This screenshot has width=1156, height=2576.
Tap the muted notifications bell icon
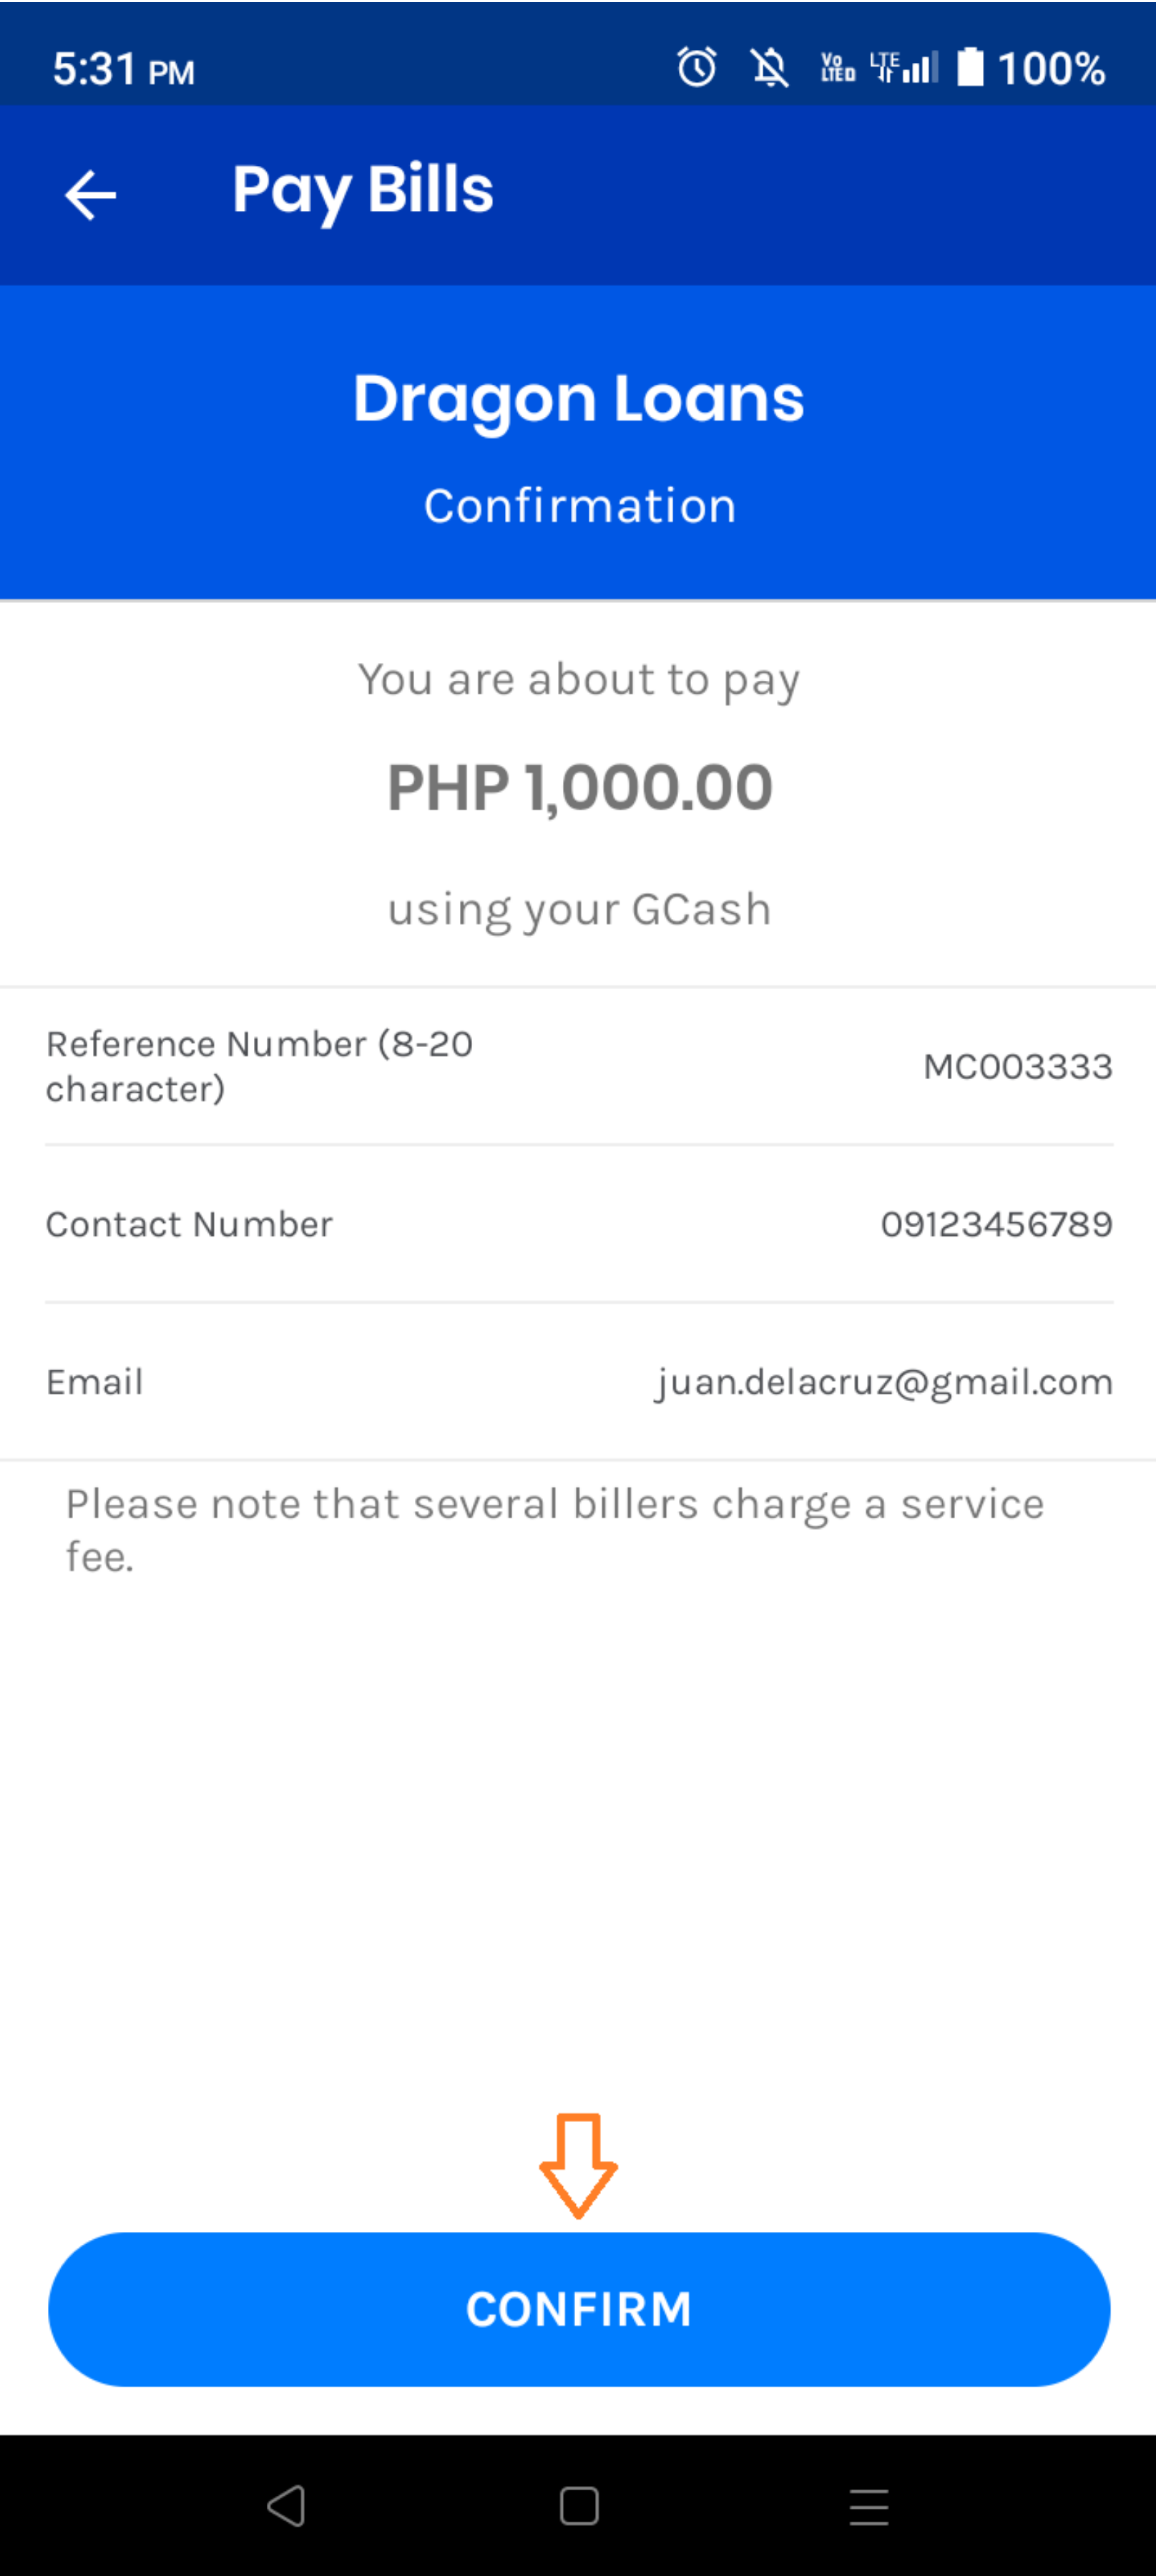[x=769, y=68]
